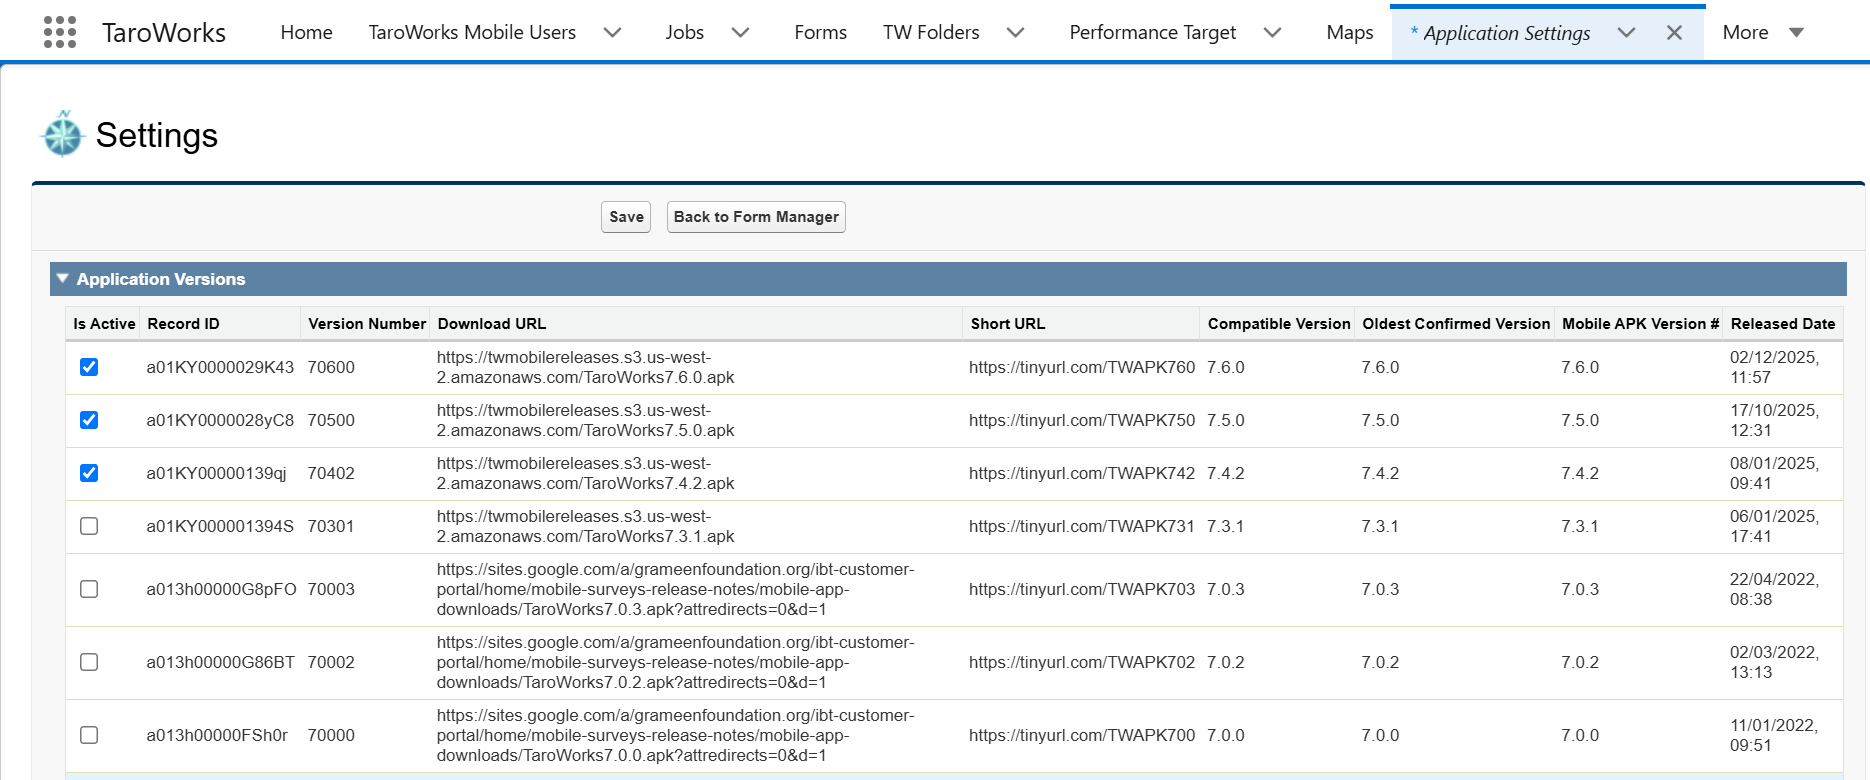The image size is (1870, 780).
Task: Click the TaroWorks7.5.0.apk download URL
Action: (x=585, y=420)
